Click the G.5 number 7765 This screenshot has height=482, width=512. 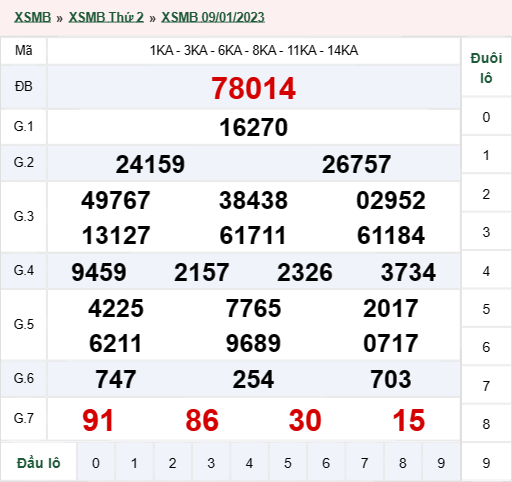(x=253, y=308)
